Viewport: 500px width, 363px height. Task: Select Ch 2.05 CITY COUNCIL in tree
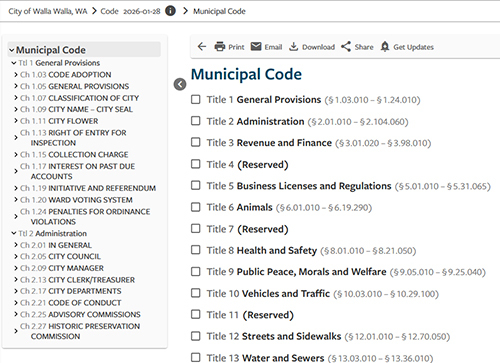[x=60, y=256]
